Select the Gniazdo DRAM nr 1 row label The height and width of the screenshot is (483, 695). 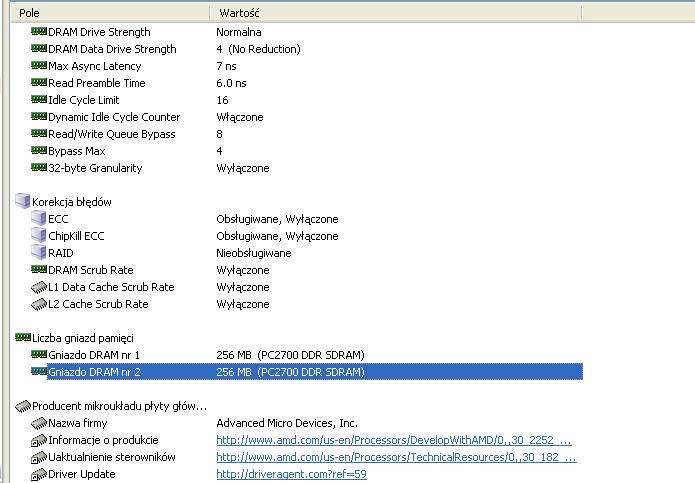[94, 355]
